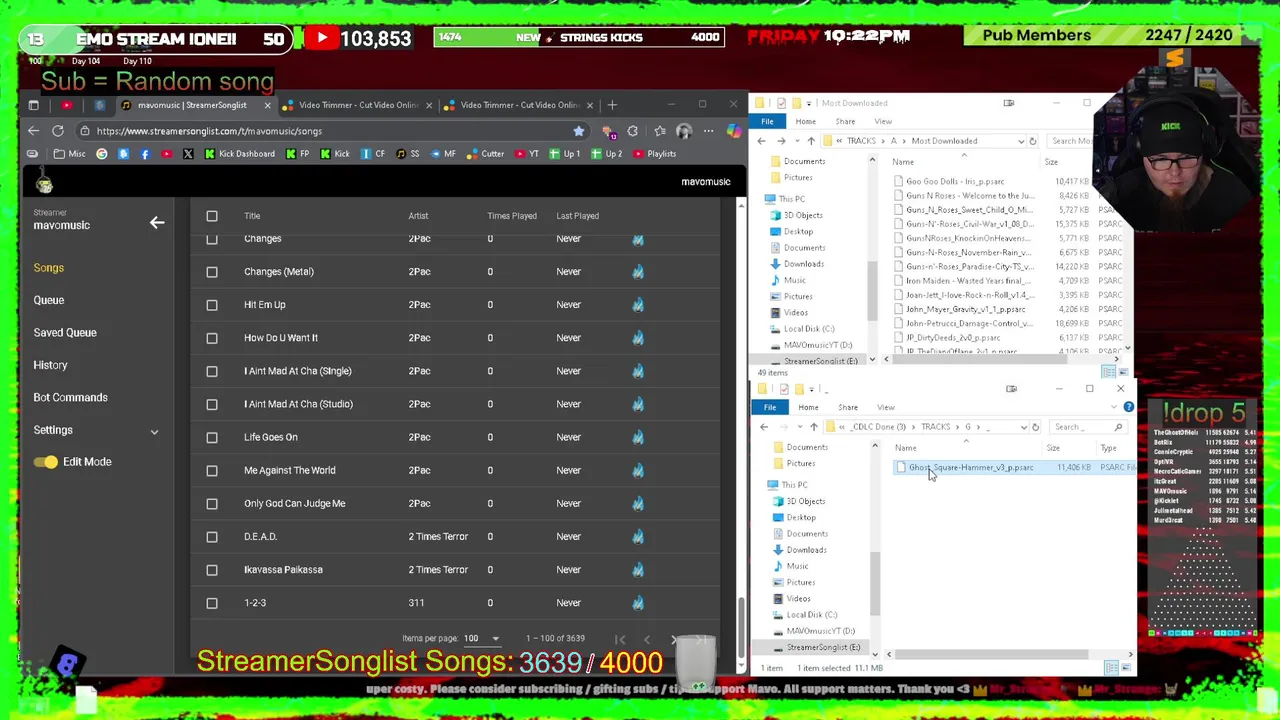This screenshot has height=720, width=1280.
Task: Tick the select-all checkbox in song table header
Action: click(x=212, y=216)
